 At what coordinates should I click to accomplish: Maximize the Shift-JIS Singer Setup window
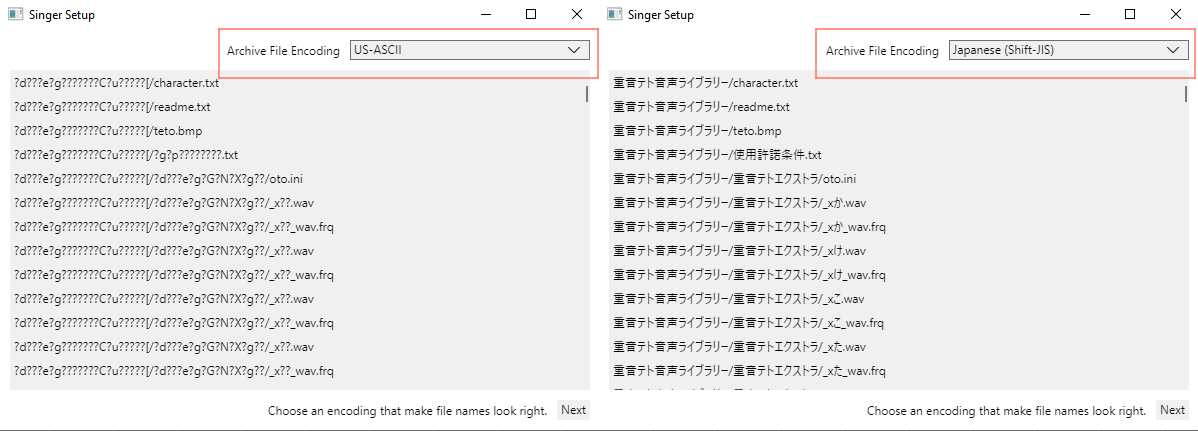pos(1130,15)
